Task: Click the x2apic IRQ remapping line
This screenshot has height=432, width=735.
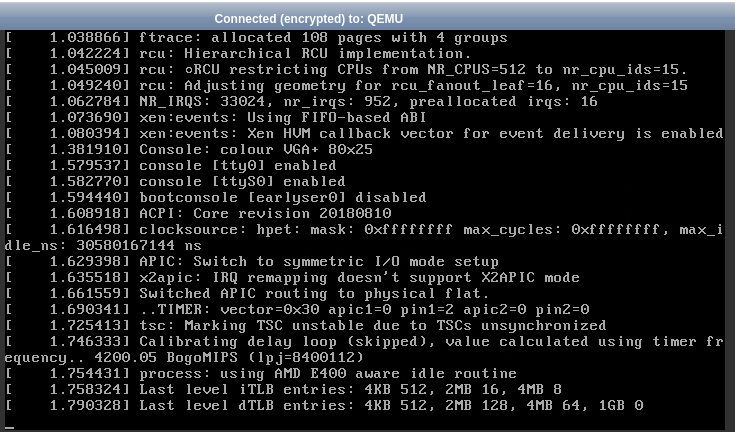Action: (292, 277)
